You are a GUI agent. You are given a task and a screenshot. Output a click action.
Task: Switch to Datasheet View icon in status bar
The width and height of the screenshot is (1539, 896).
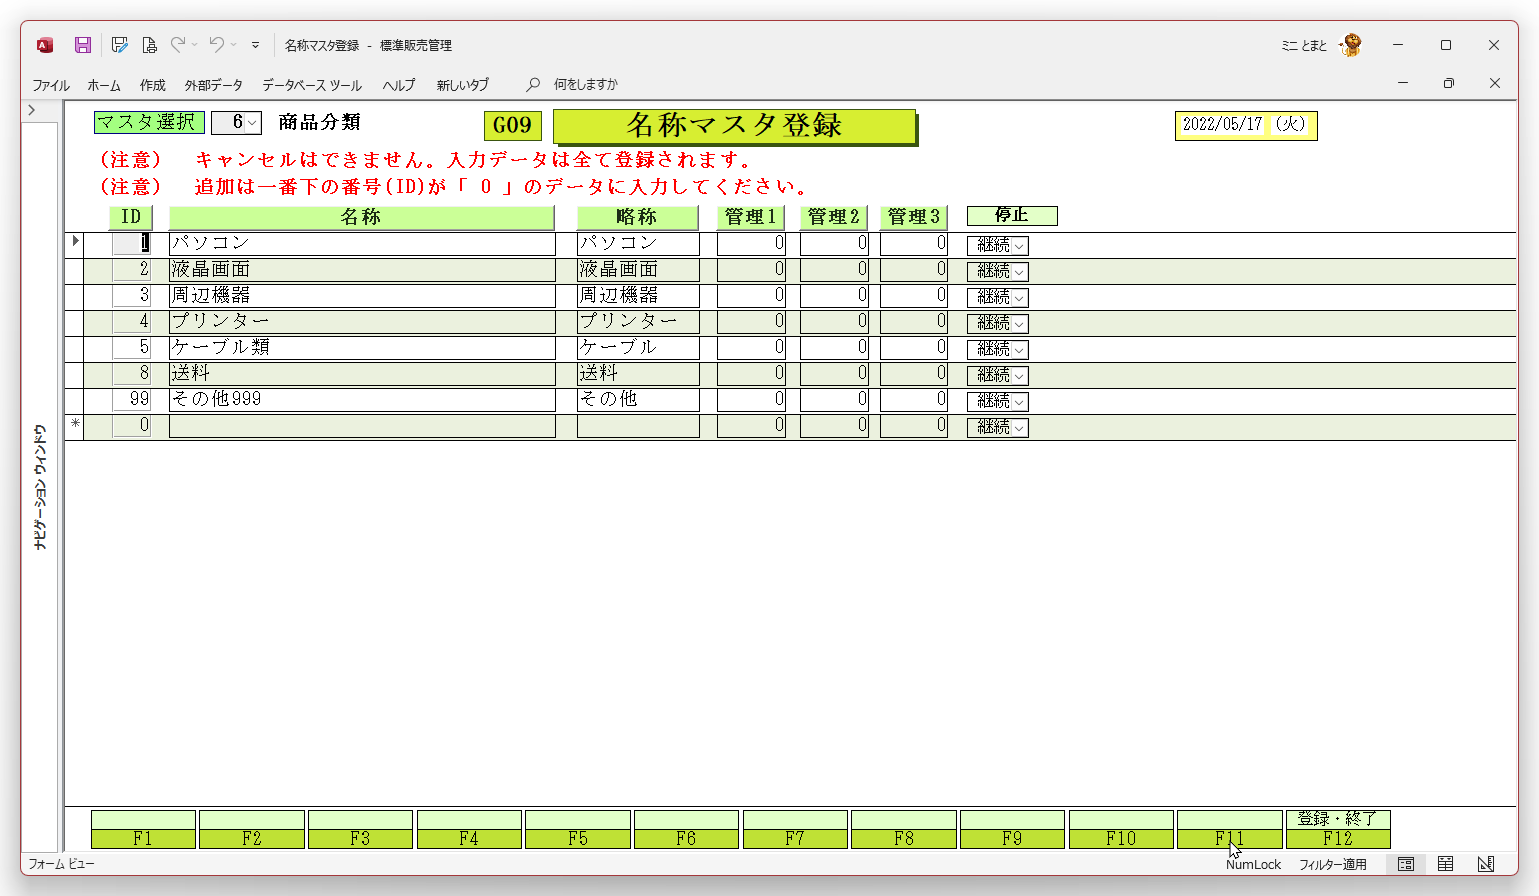pyautogui.click(x=1446, y=864)
